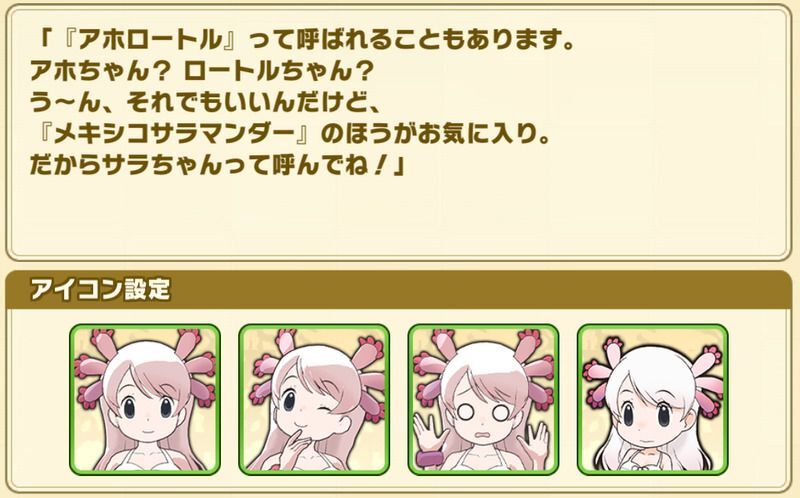Choose the winking axolotl girl icon

[x=314, y=400]
